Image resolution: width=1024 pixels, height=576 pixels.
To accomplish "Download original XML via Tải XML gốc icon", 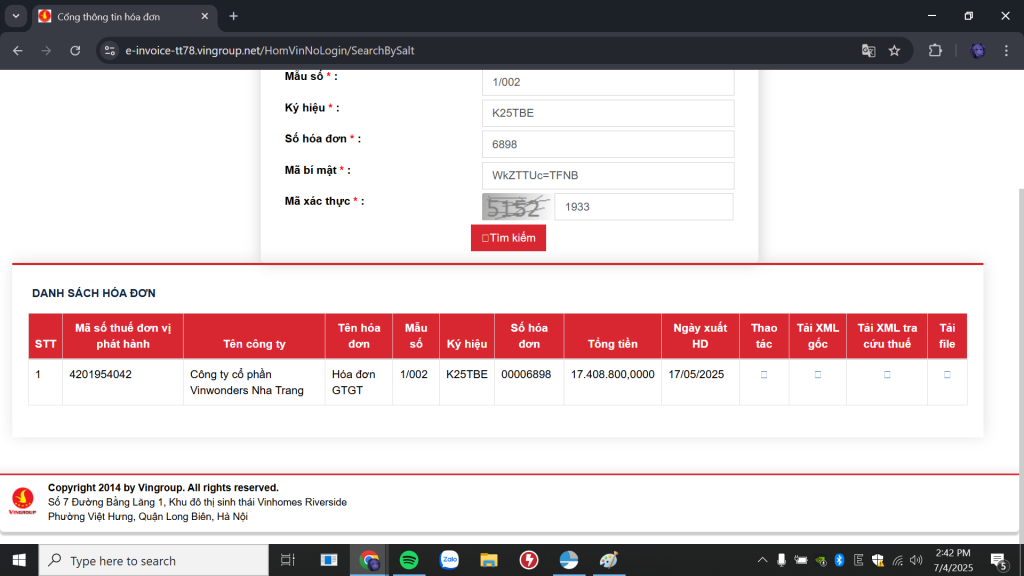I will 817,375.
